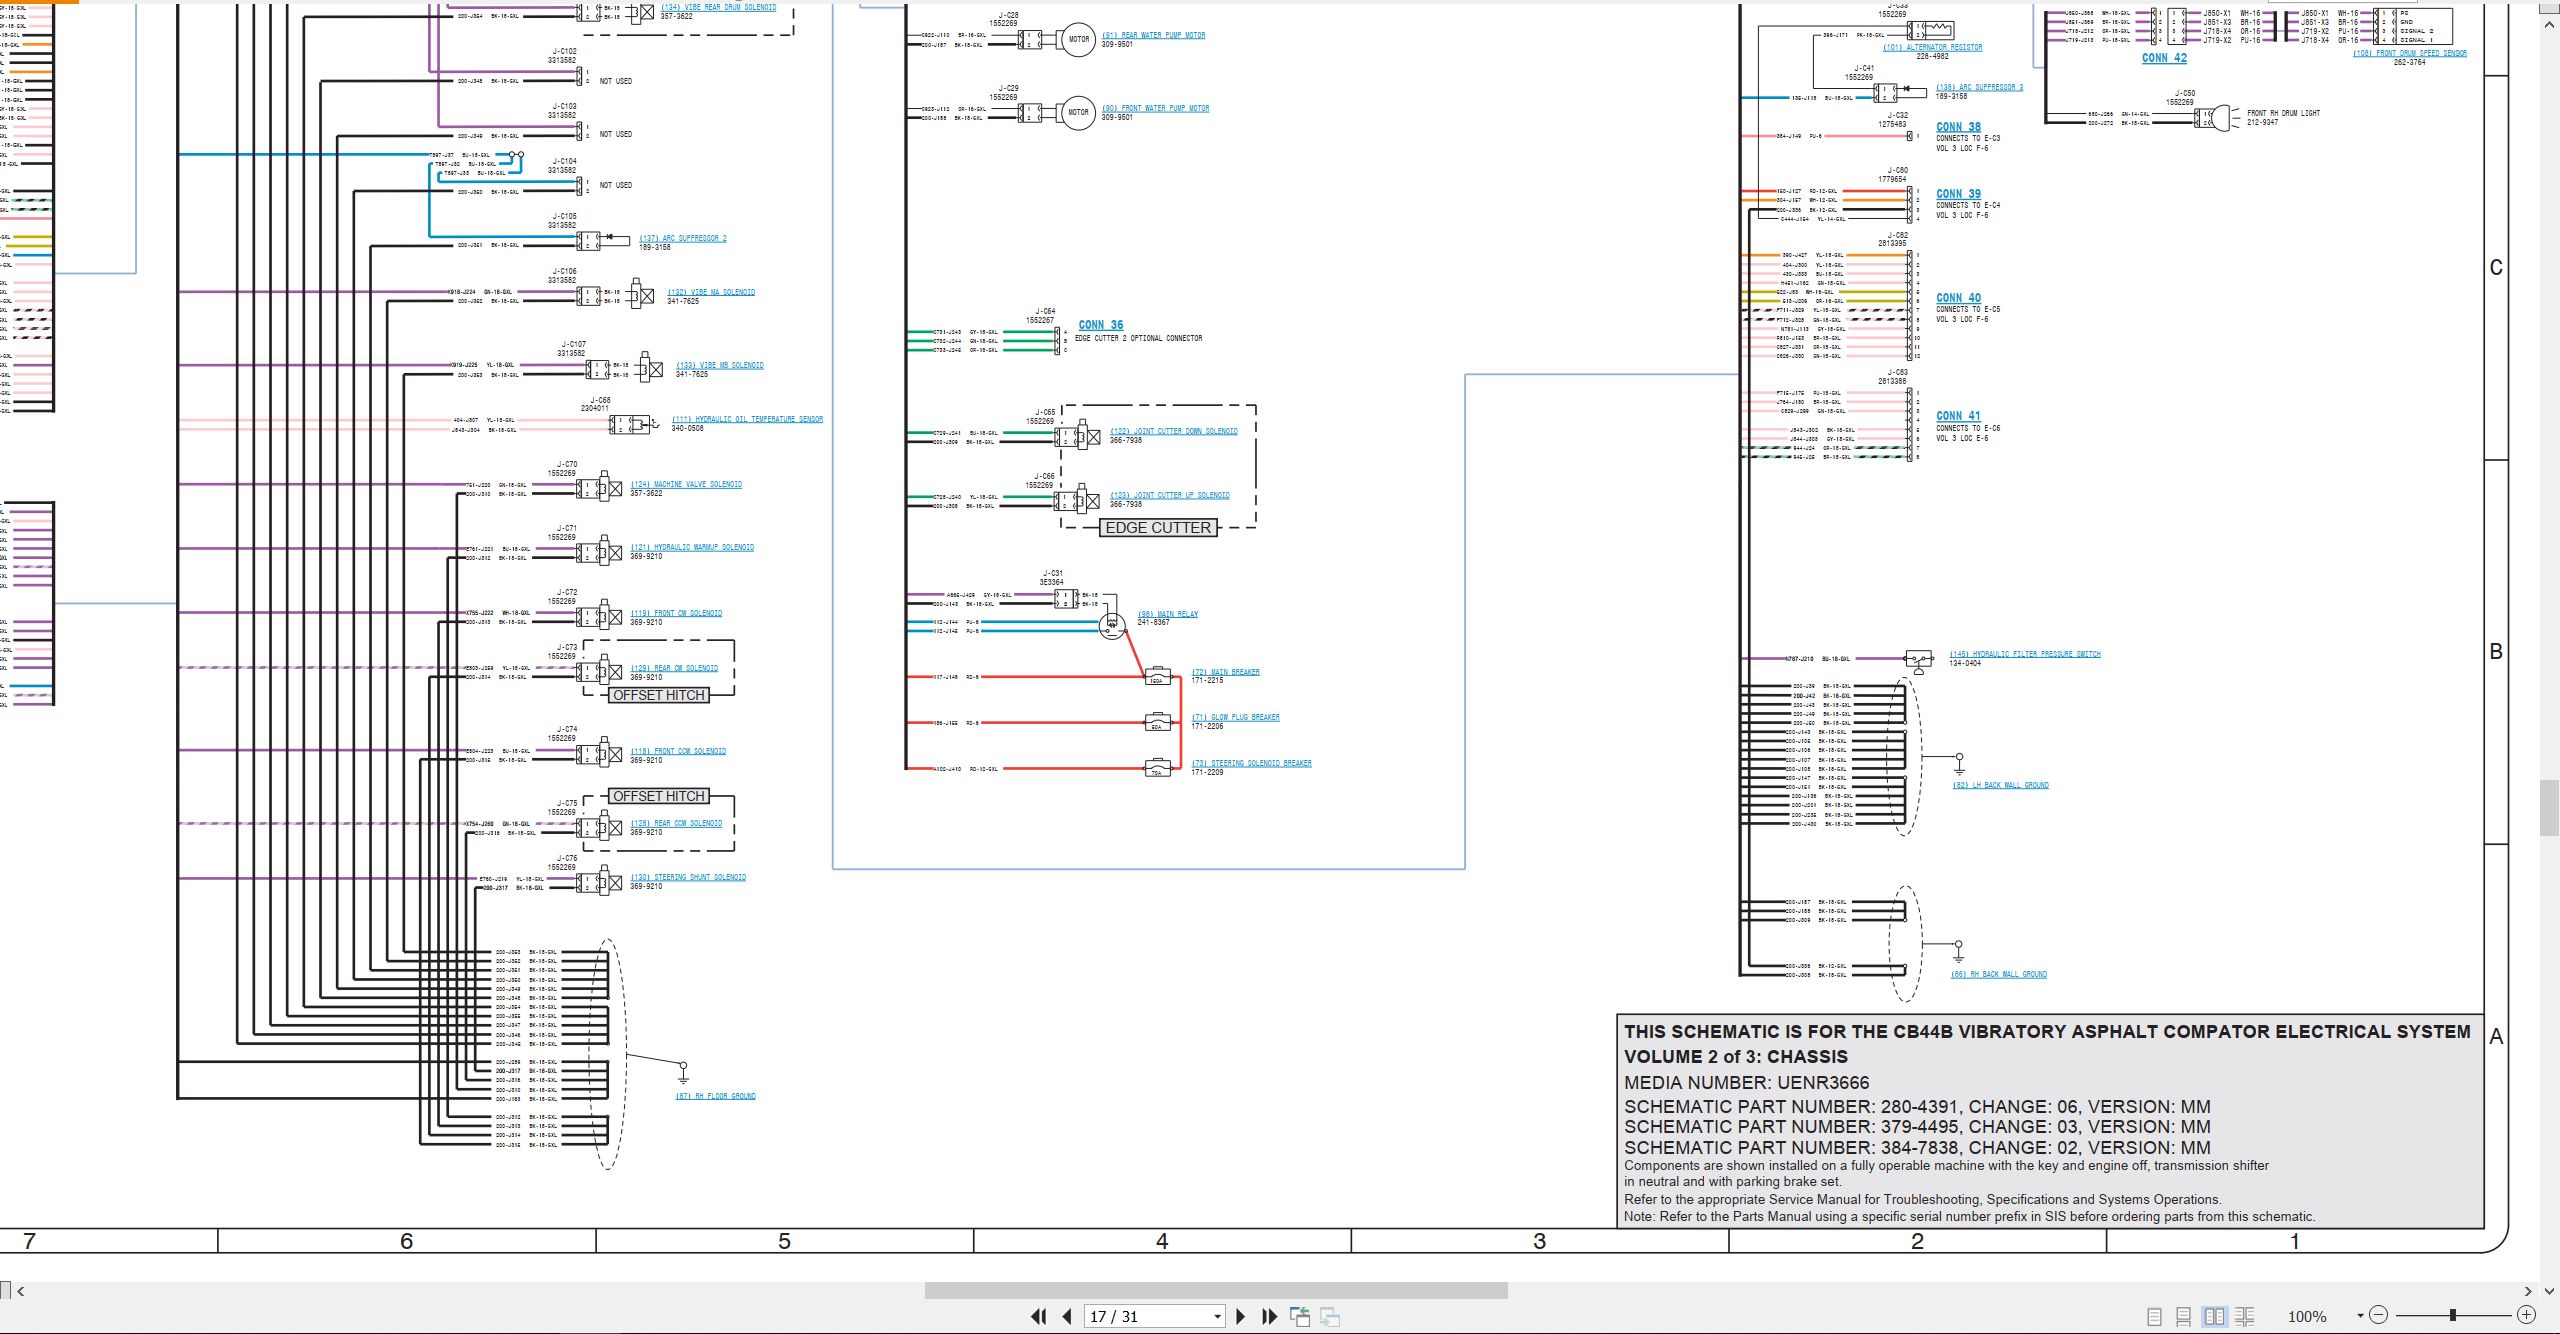Screen dimensions: 2560x1334
Task: Open the CONN 36 connector link
Action: click(x=1100, y=325)
